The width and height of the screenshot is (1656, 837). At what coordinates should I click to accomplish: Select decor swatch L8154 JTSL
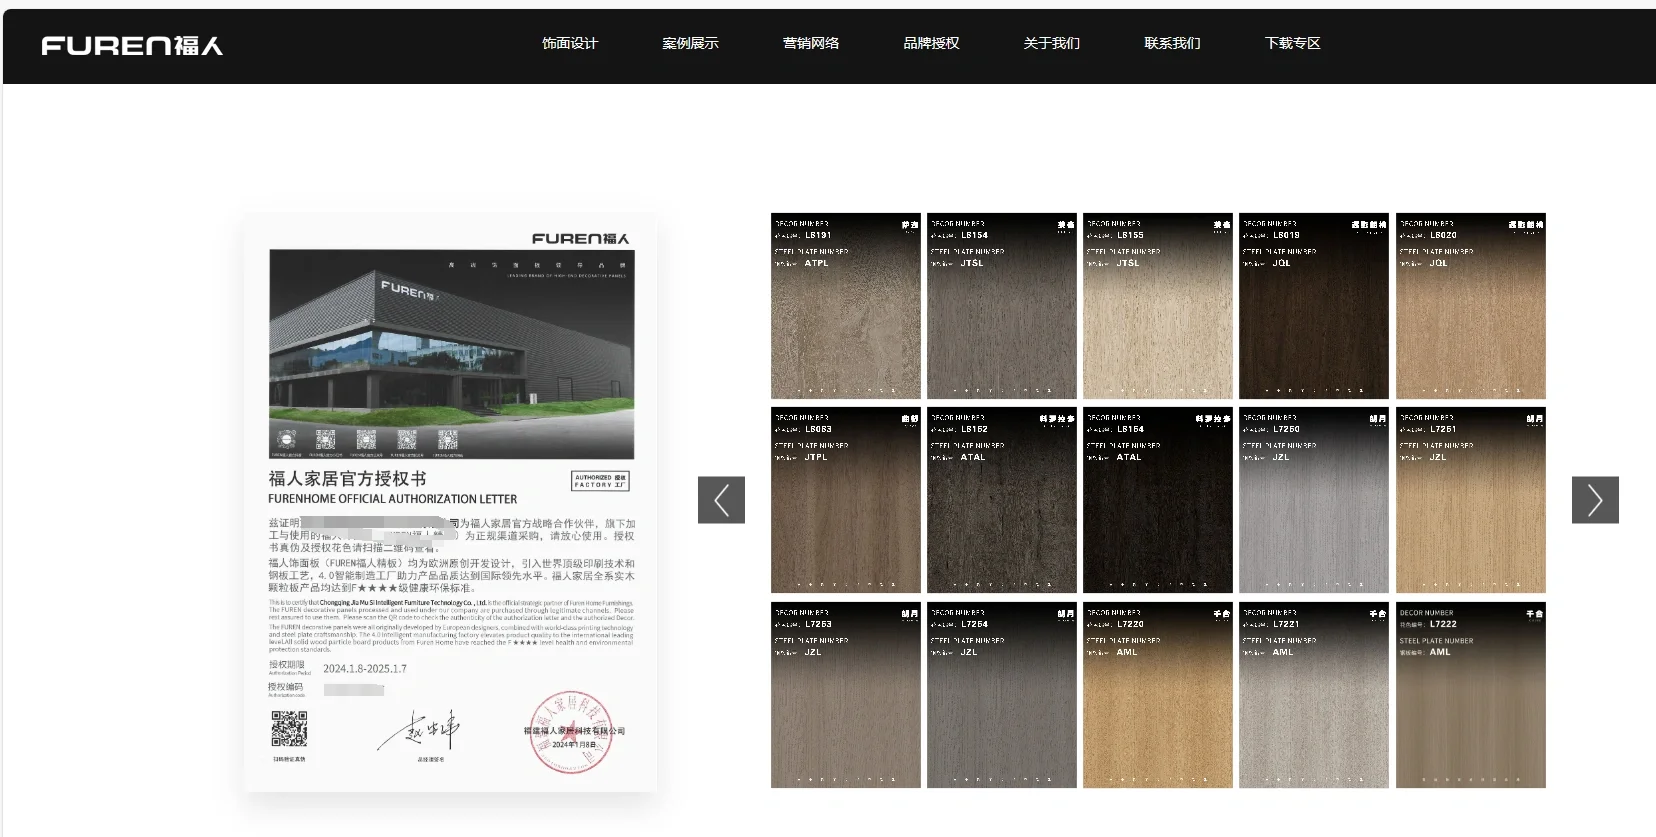(x=1002, y=306)
